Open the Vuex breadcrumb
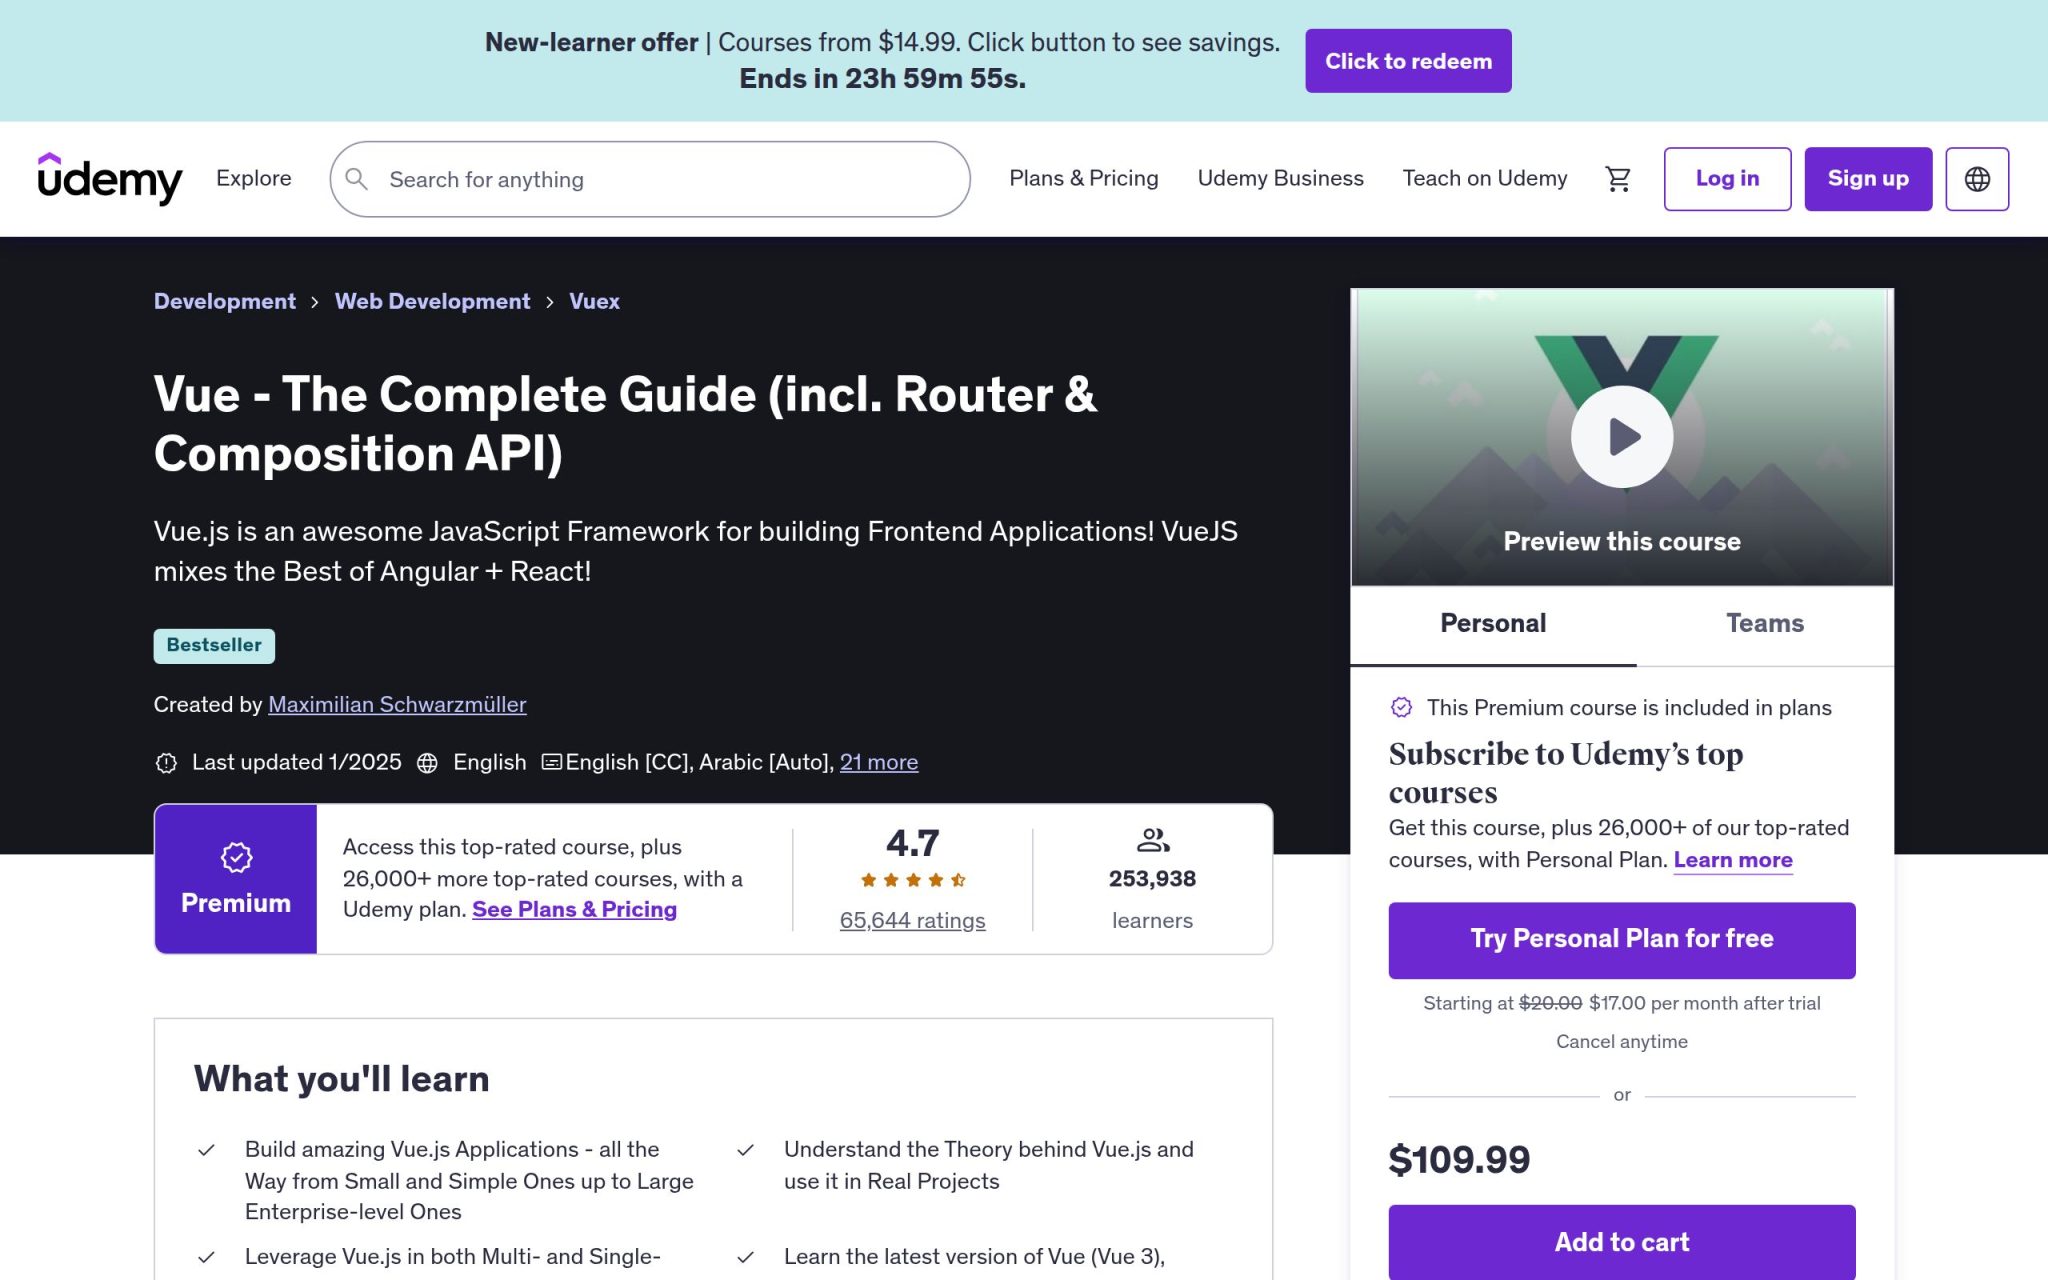 pos(594,301)
